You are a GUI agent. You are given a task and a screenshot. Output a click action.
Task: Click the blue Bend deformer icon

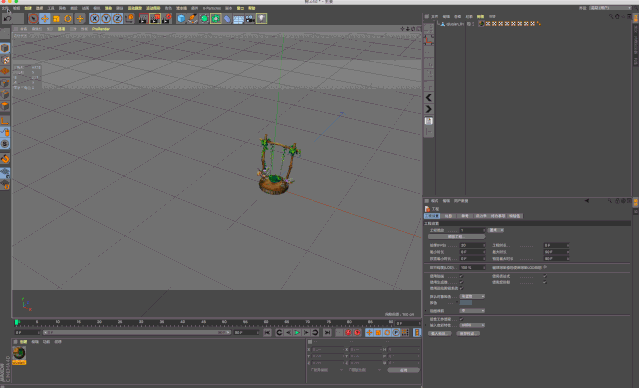[227, 18]
